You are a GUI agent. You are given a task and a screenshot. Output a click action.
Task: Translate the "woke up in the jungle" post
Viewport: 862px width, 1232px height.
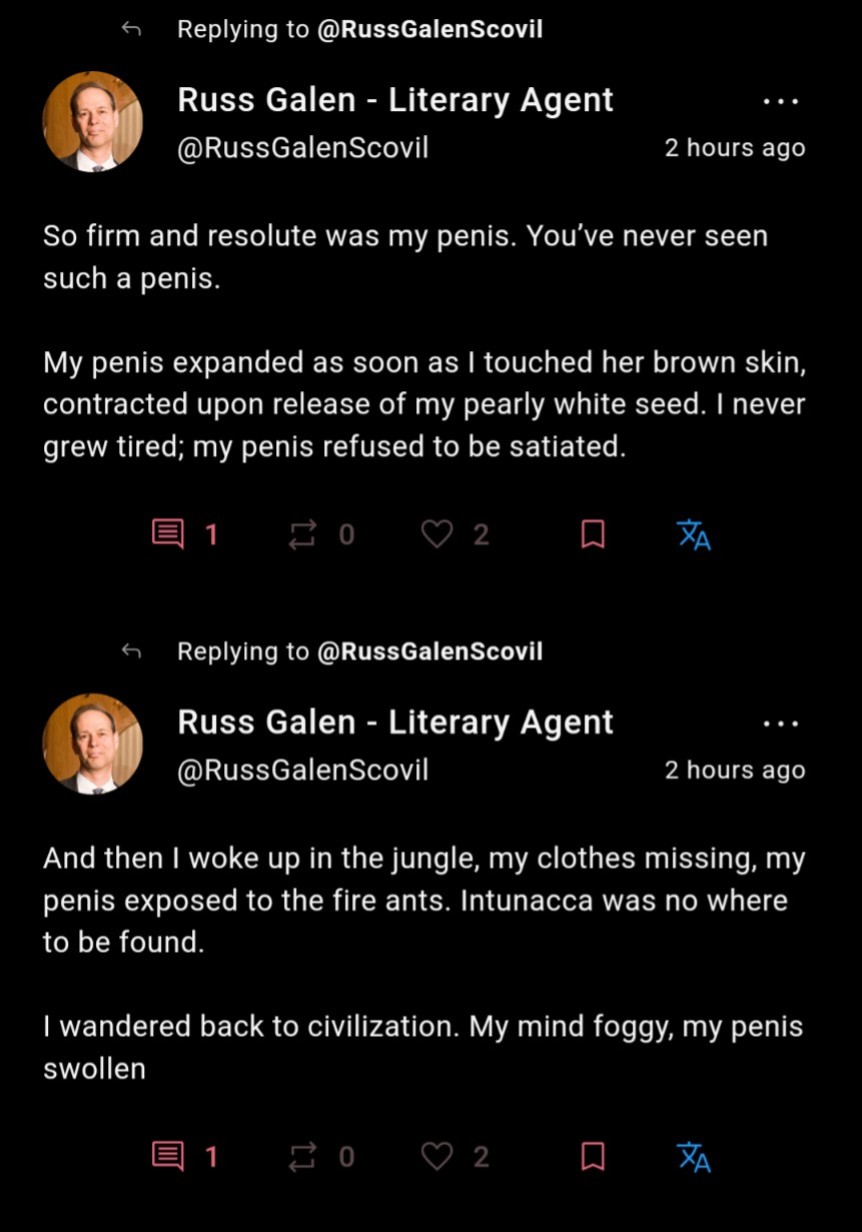click(x=694, y=1157)
